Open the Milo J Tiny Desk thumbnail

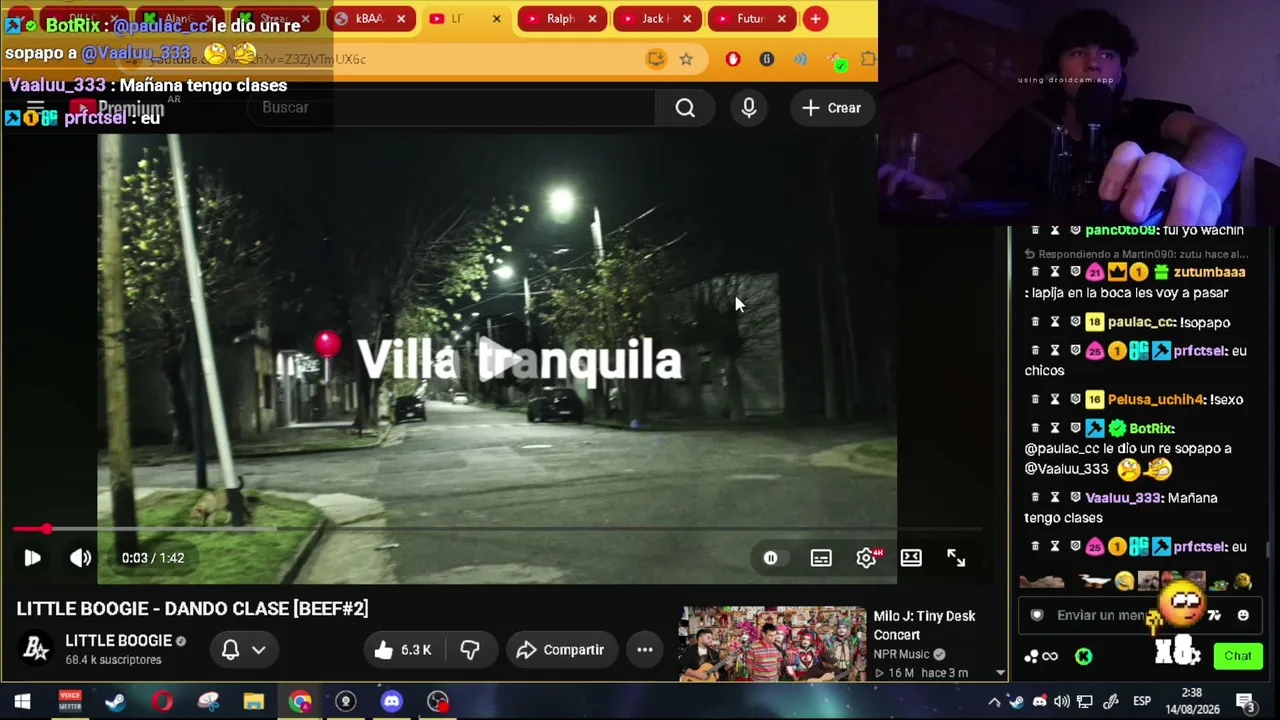[x=773, y=643]
